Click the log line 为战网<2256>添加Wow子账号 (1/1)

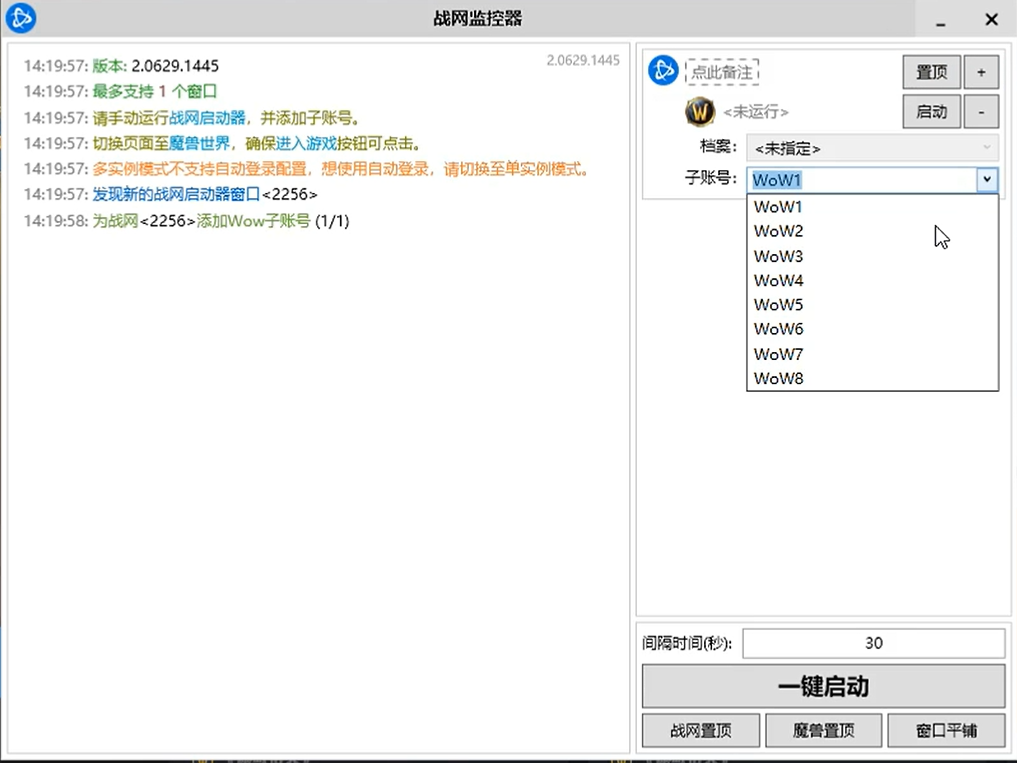(x=187, y=221)
